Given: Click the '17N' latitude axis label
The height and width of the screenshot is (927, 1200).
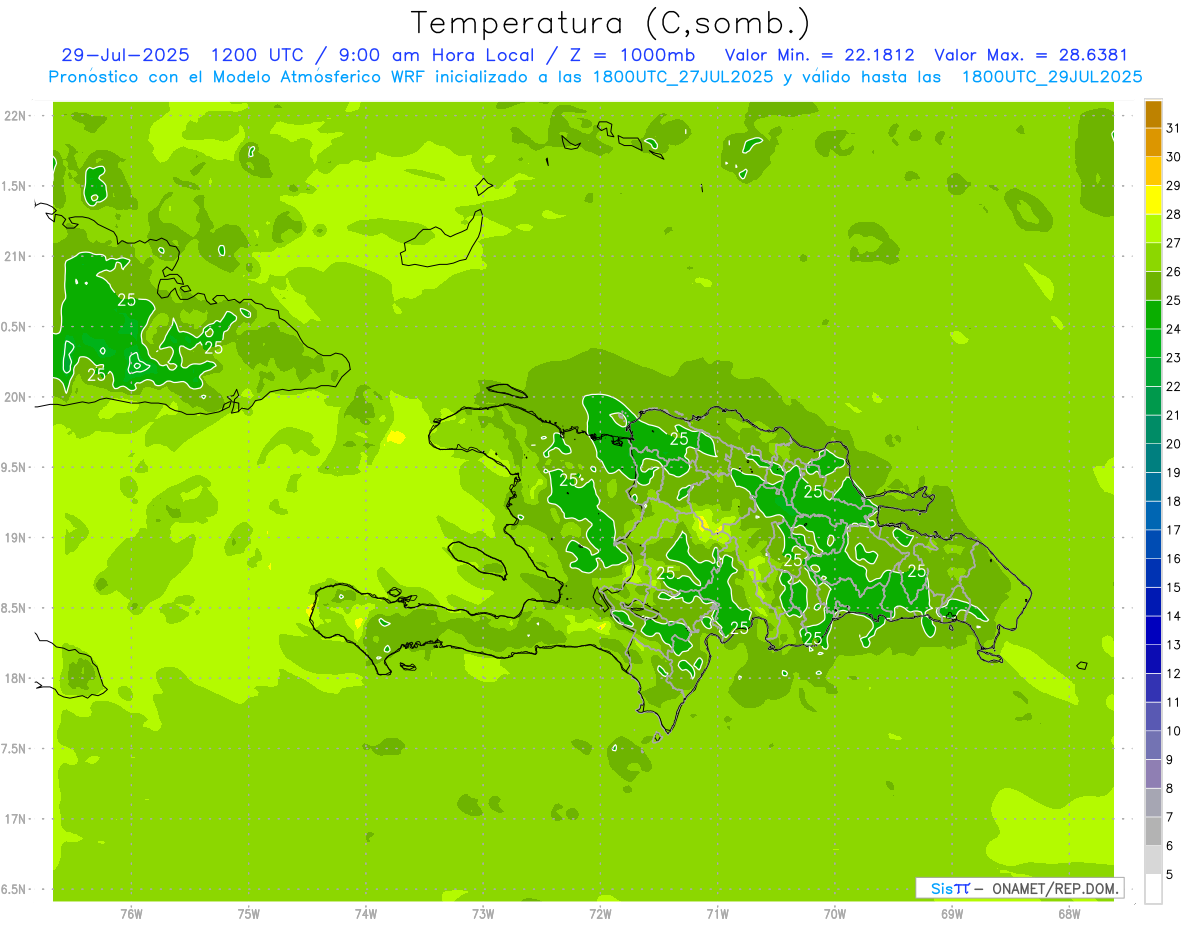Looking at the screenshot, I should tap(17, 819).
